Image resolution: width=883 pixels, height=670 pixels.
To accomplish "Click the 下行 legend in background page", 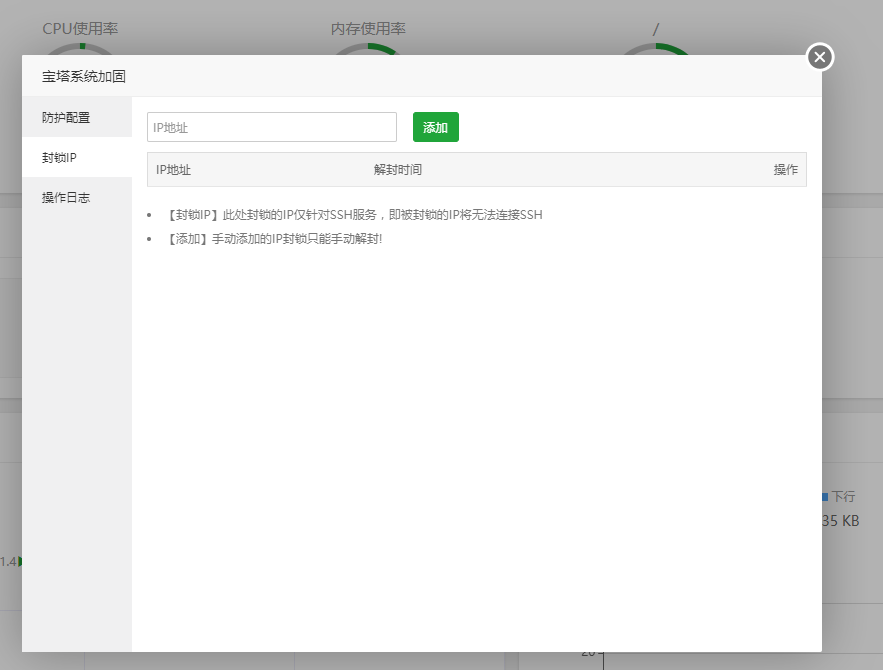I will click(839, 496).
